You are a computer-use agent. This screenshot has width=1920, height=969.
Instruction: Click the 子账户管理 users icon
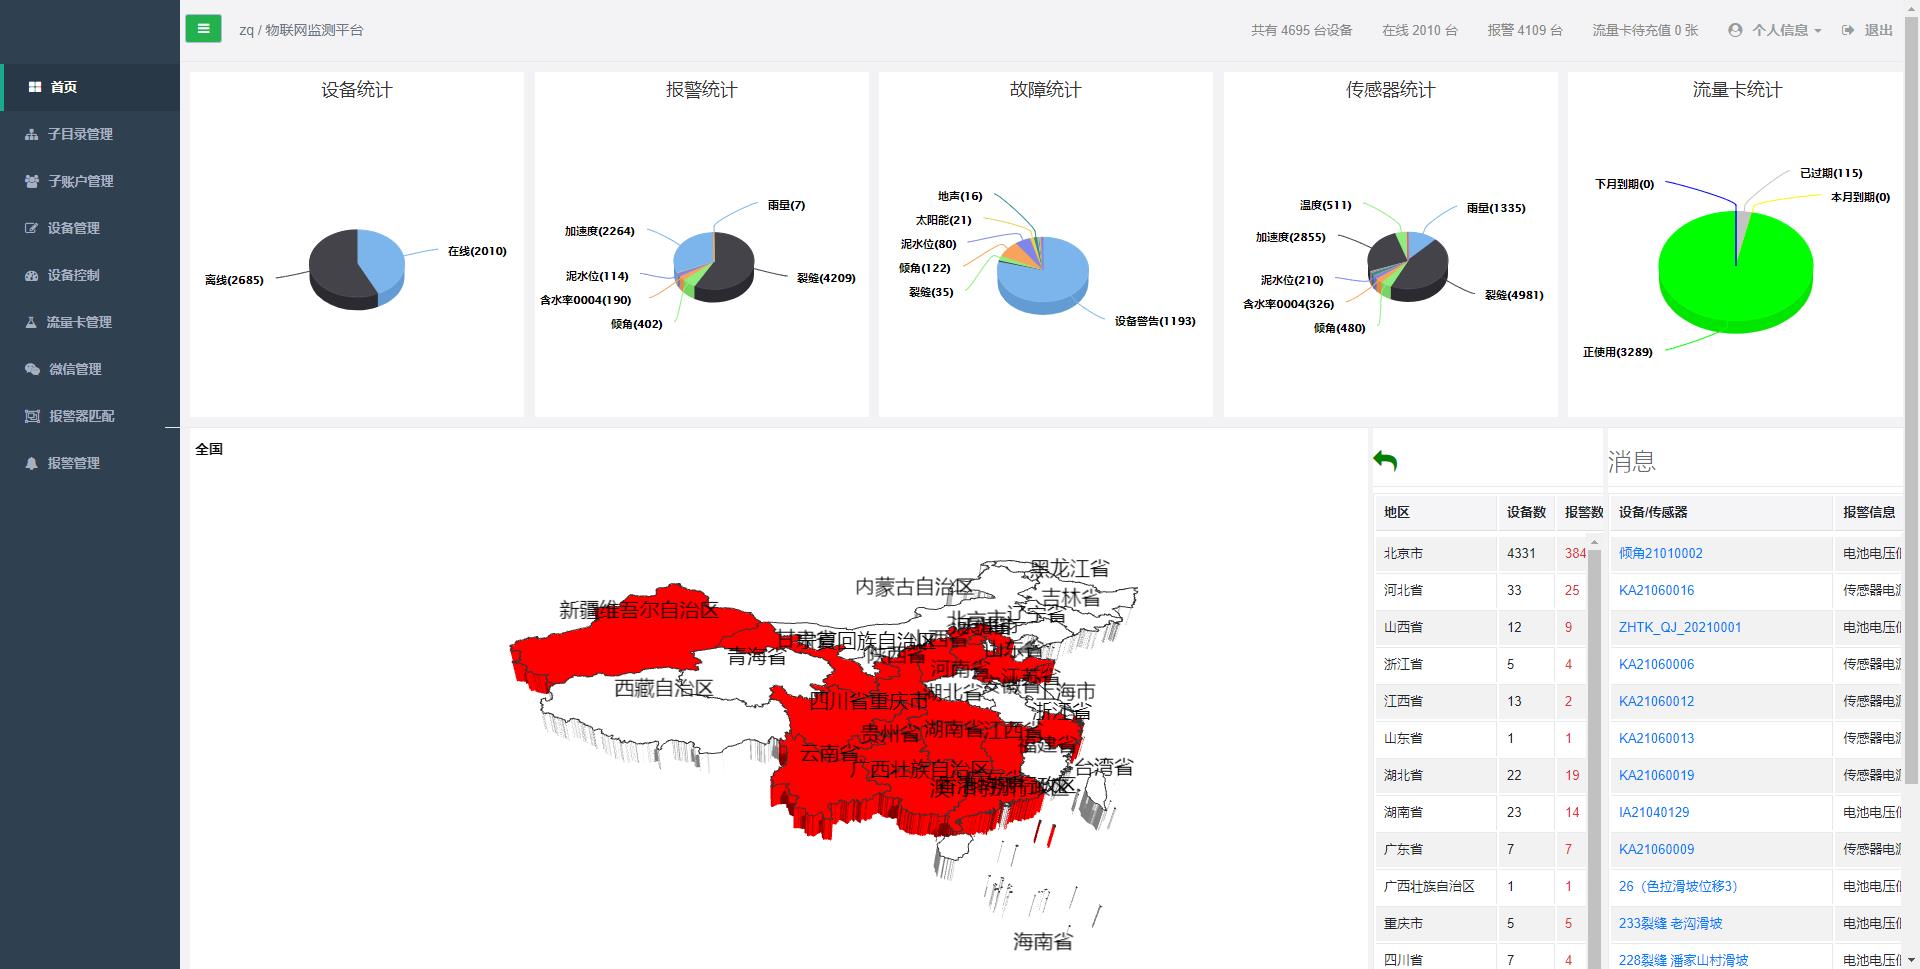[32, 181]
